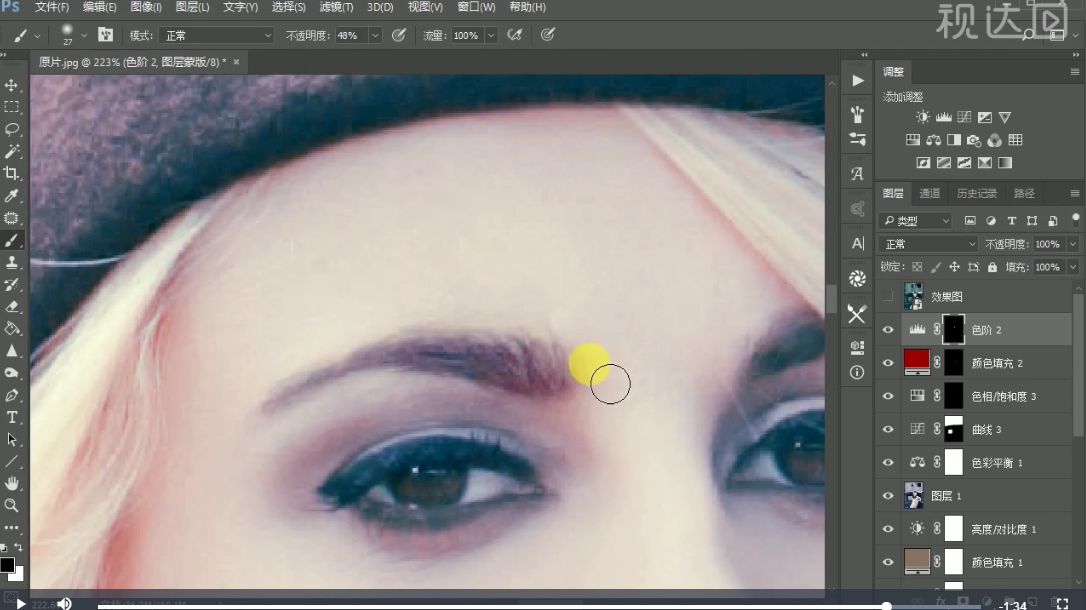Open the 文件(F) menu
The width and height of the screenshot is (1086, 610).
52,7
